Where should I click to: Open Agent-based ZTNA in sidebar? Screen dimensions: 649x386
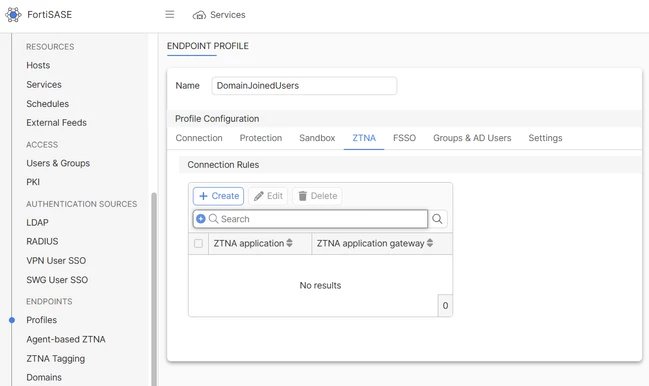[x=66, y=339]
